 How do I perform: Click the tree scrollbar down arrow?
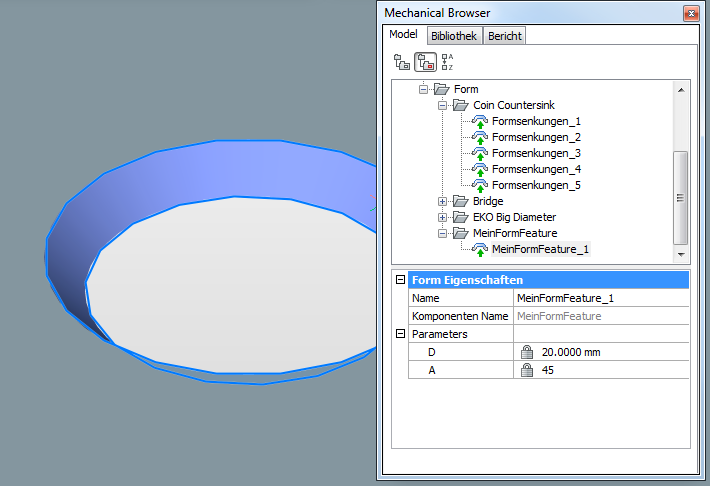(x=681, y=257)
